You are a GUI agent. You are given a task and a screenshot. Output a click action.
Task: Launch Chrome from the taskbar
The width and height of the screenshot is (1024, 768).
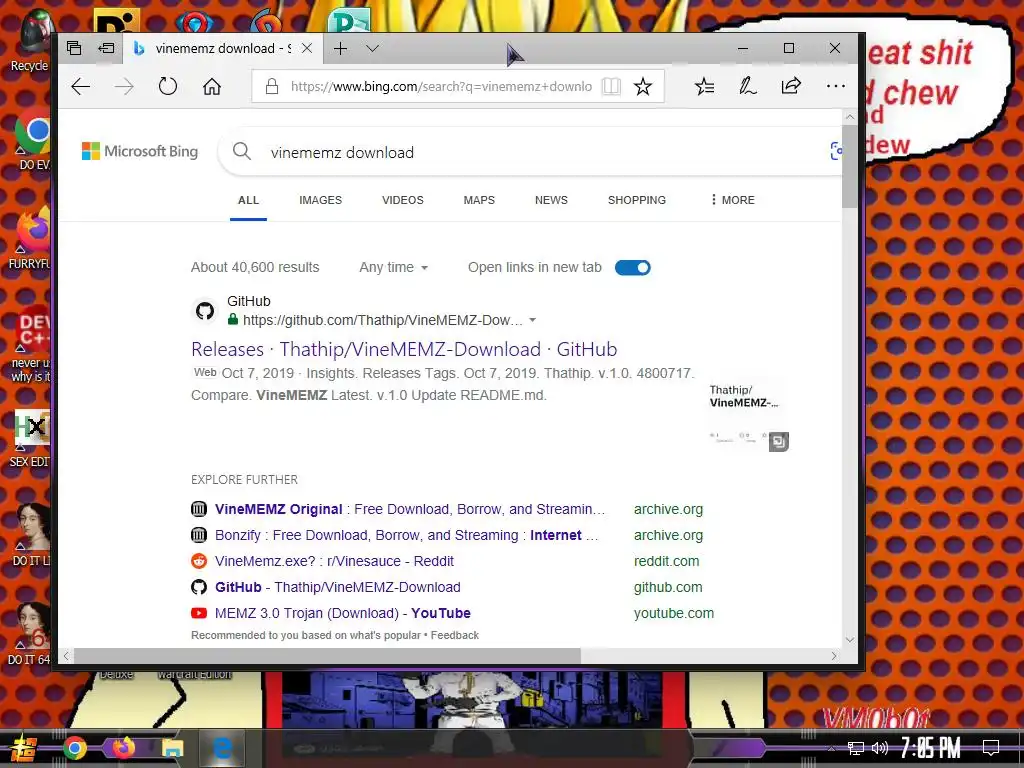(74, 748)
